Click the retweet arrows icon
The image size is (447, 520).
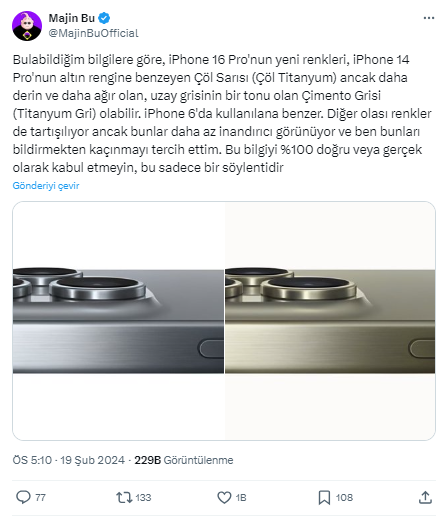124,498
